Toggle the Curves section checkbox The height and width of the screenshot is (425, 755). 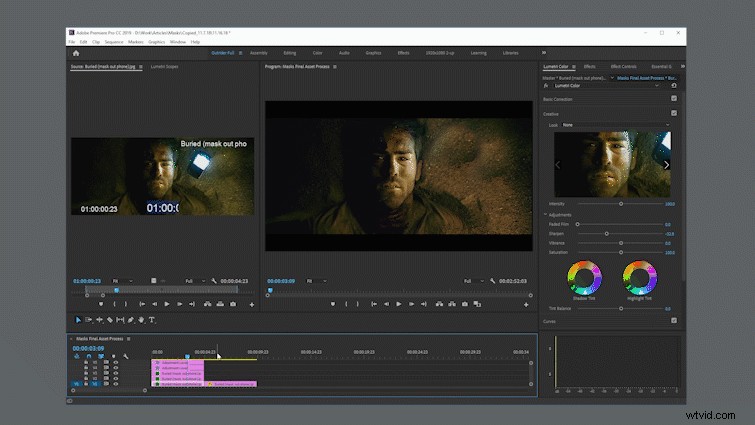coord(674,321)
